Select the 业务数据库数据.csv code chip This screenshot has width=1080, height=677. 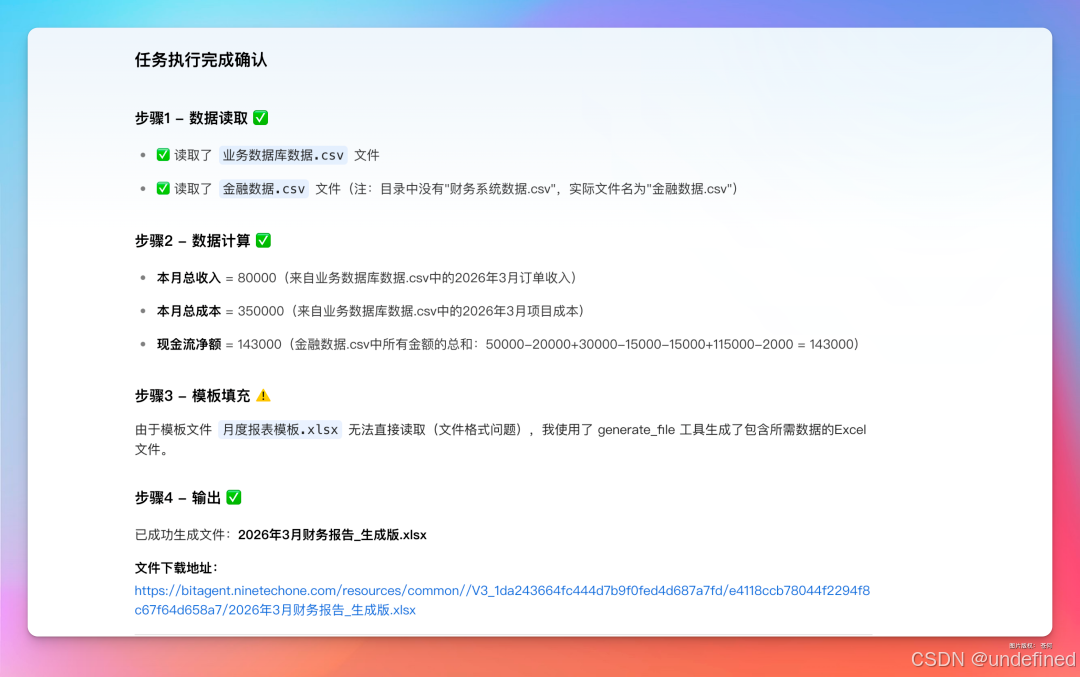[x=283, y=155]
